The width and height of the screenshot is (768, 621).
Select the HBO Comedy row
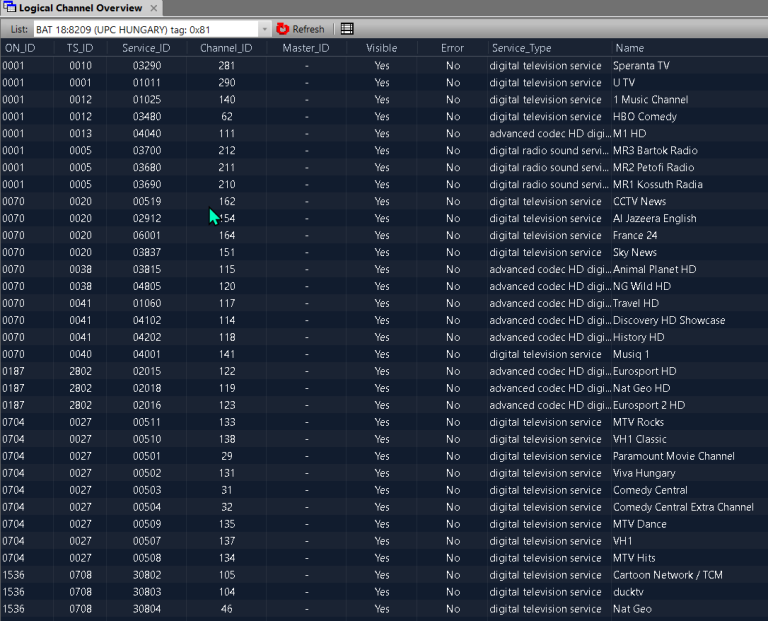384,117
